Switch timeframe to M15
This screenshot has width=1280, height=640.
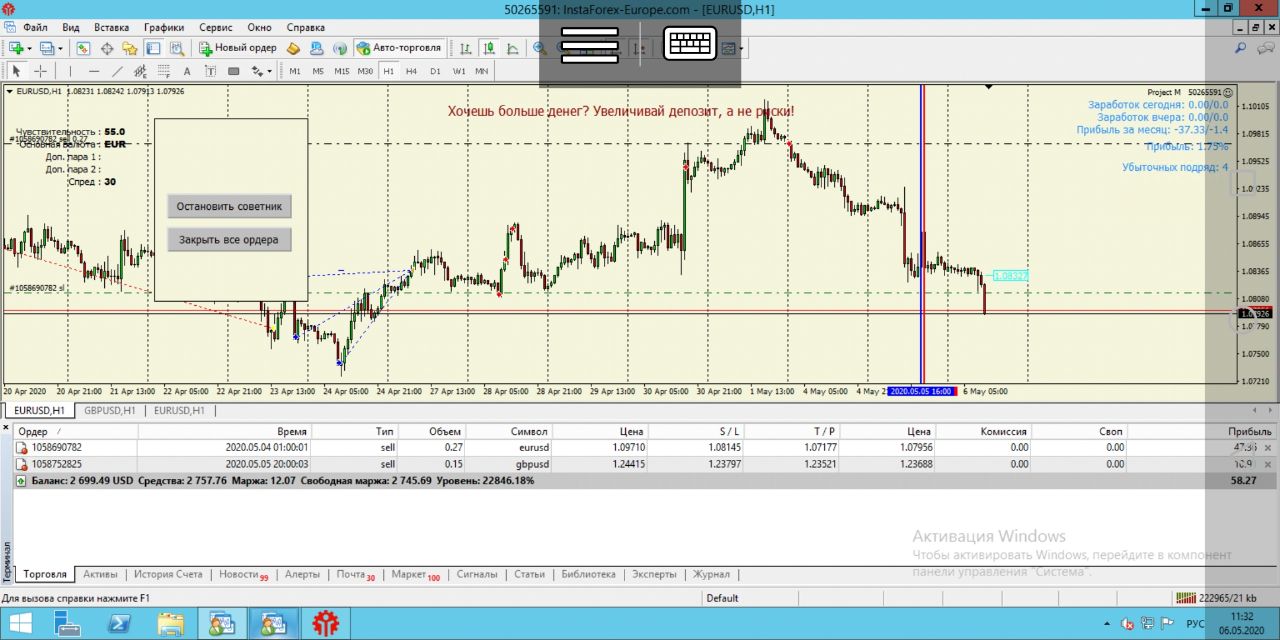point(342,71)
